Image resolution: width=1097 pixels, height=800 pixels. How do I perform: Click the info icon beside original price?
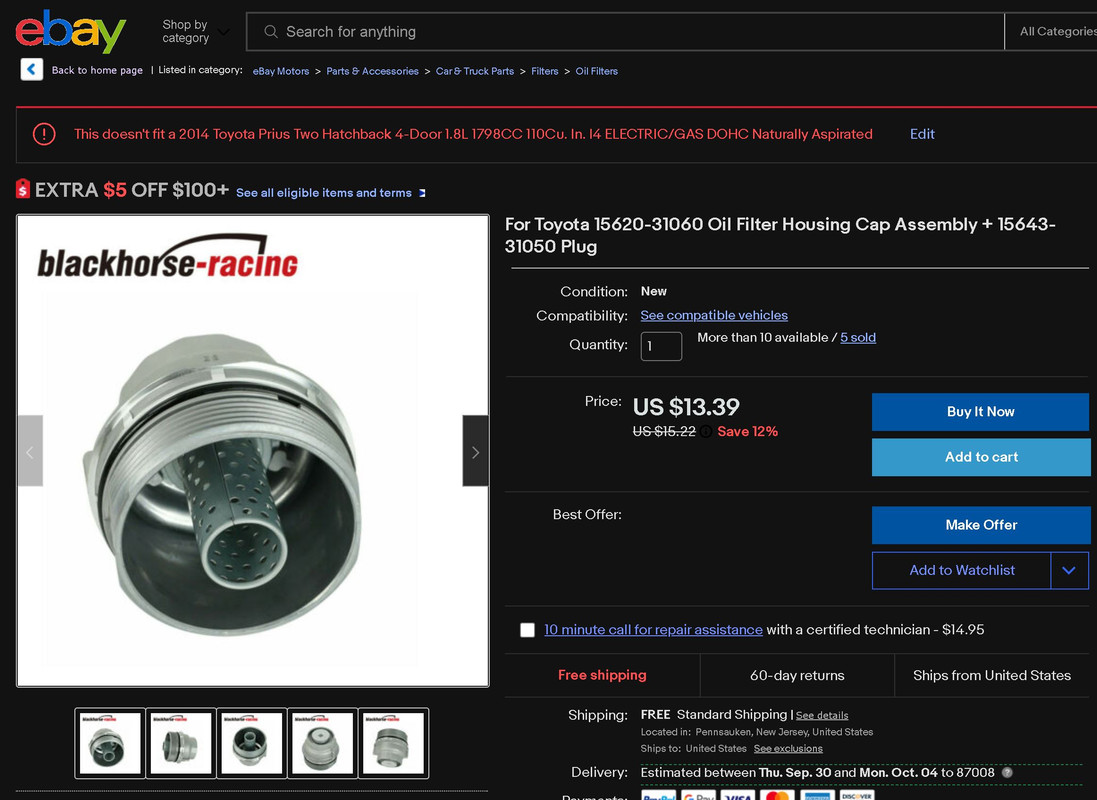pos(707,431)
